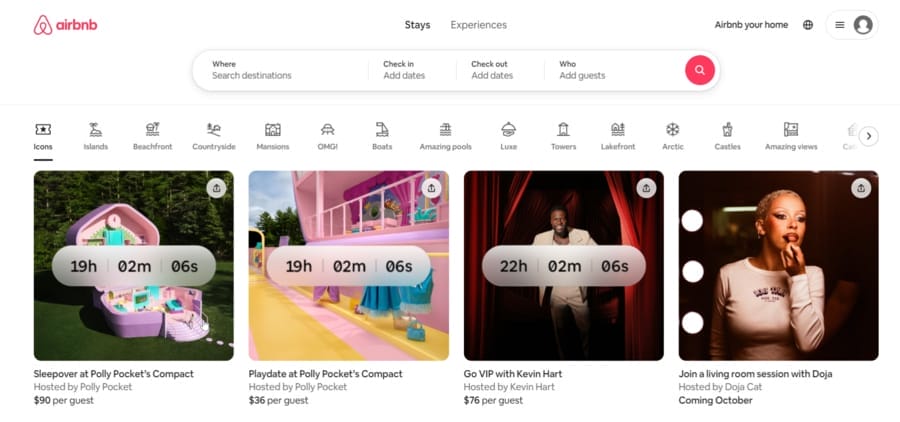Click the $76 per guest price
The image size is (900, 422).
[x=493, y=400]
